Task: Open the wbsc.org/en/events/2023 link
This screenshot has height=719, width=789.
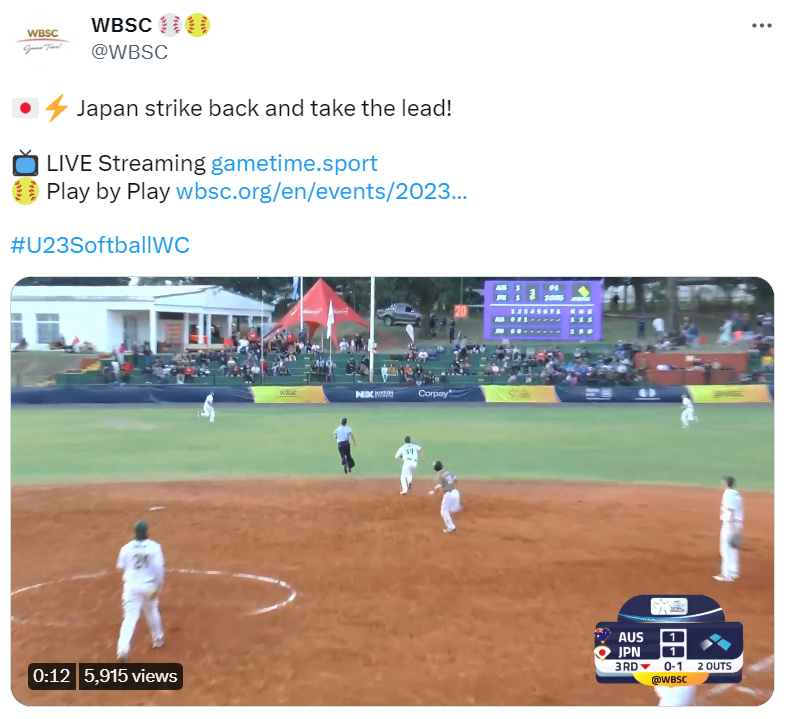Action: (322, 191)
